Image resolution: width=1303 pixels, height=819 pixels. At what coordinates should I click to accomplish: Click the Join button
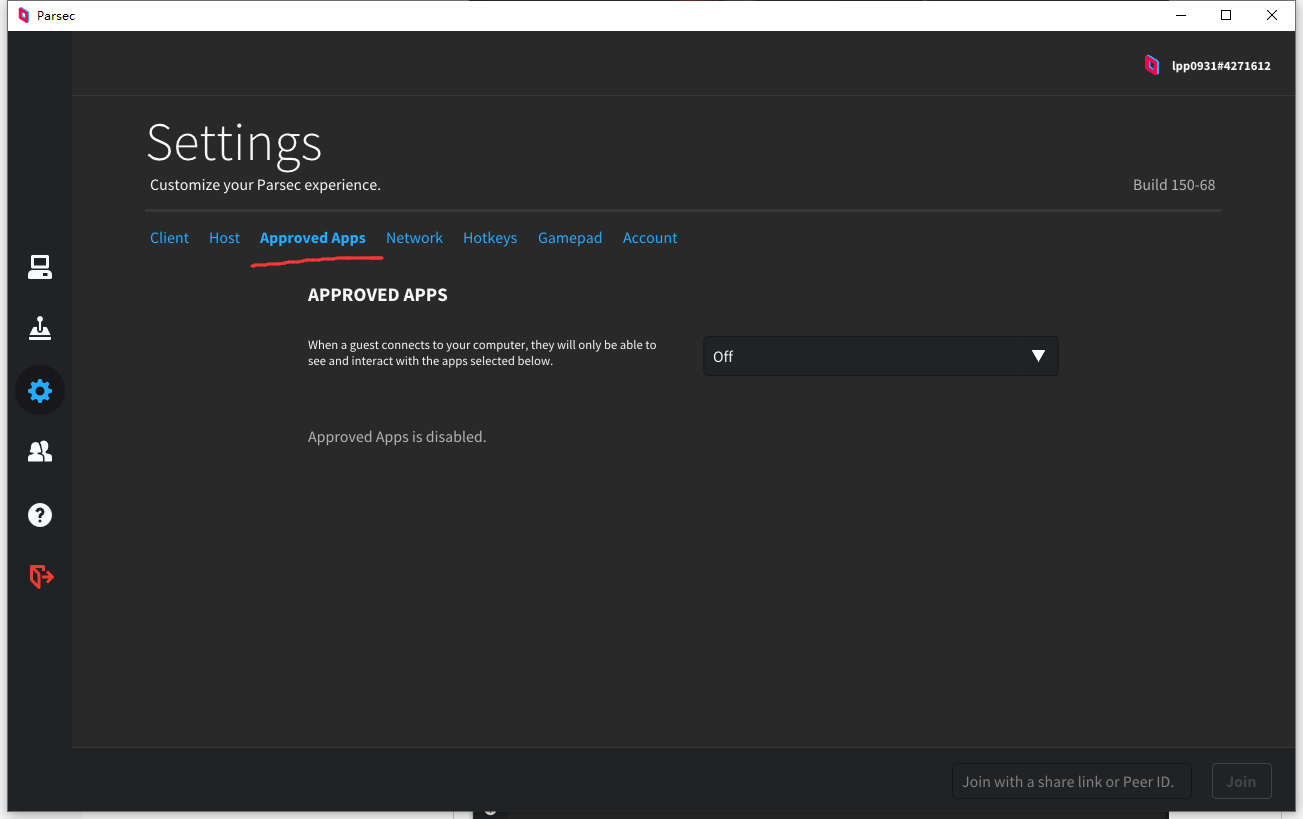[x=1241, y=782]
